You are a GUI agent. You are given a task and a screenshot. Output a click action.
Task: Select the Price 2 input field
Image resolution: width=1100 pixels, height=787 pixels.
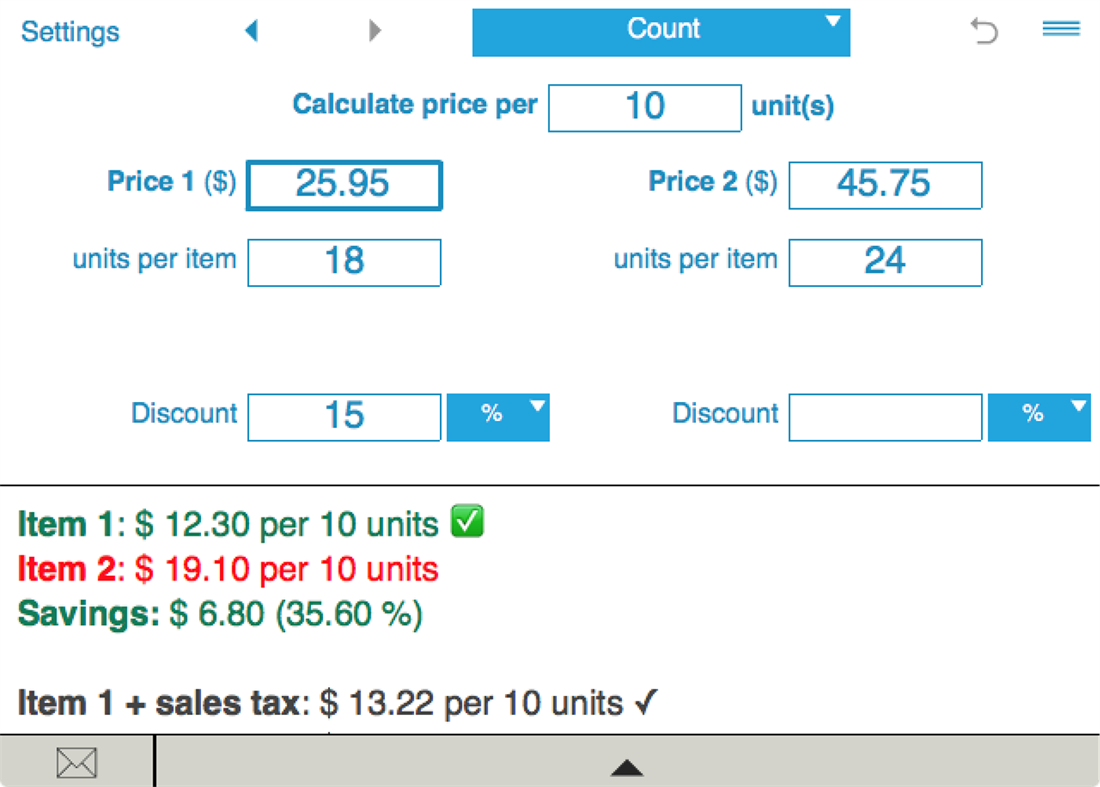[885, 185]
